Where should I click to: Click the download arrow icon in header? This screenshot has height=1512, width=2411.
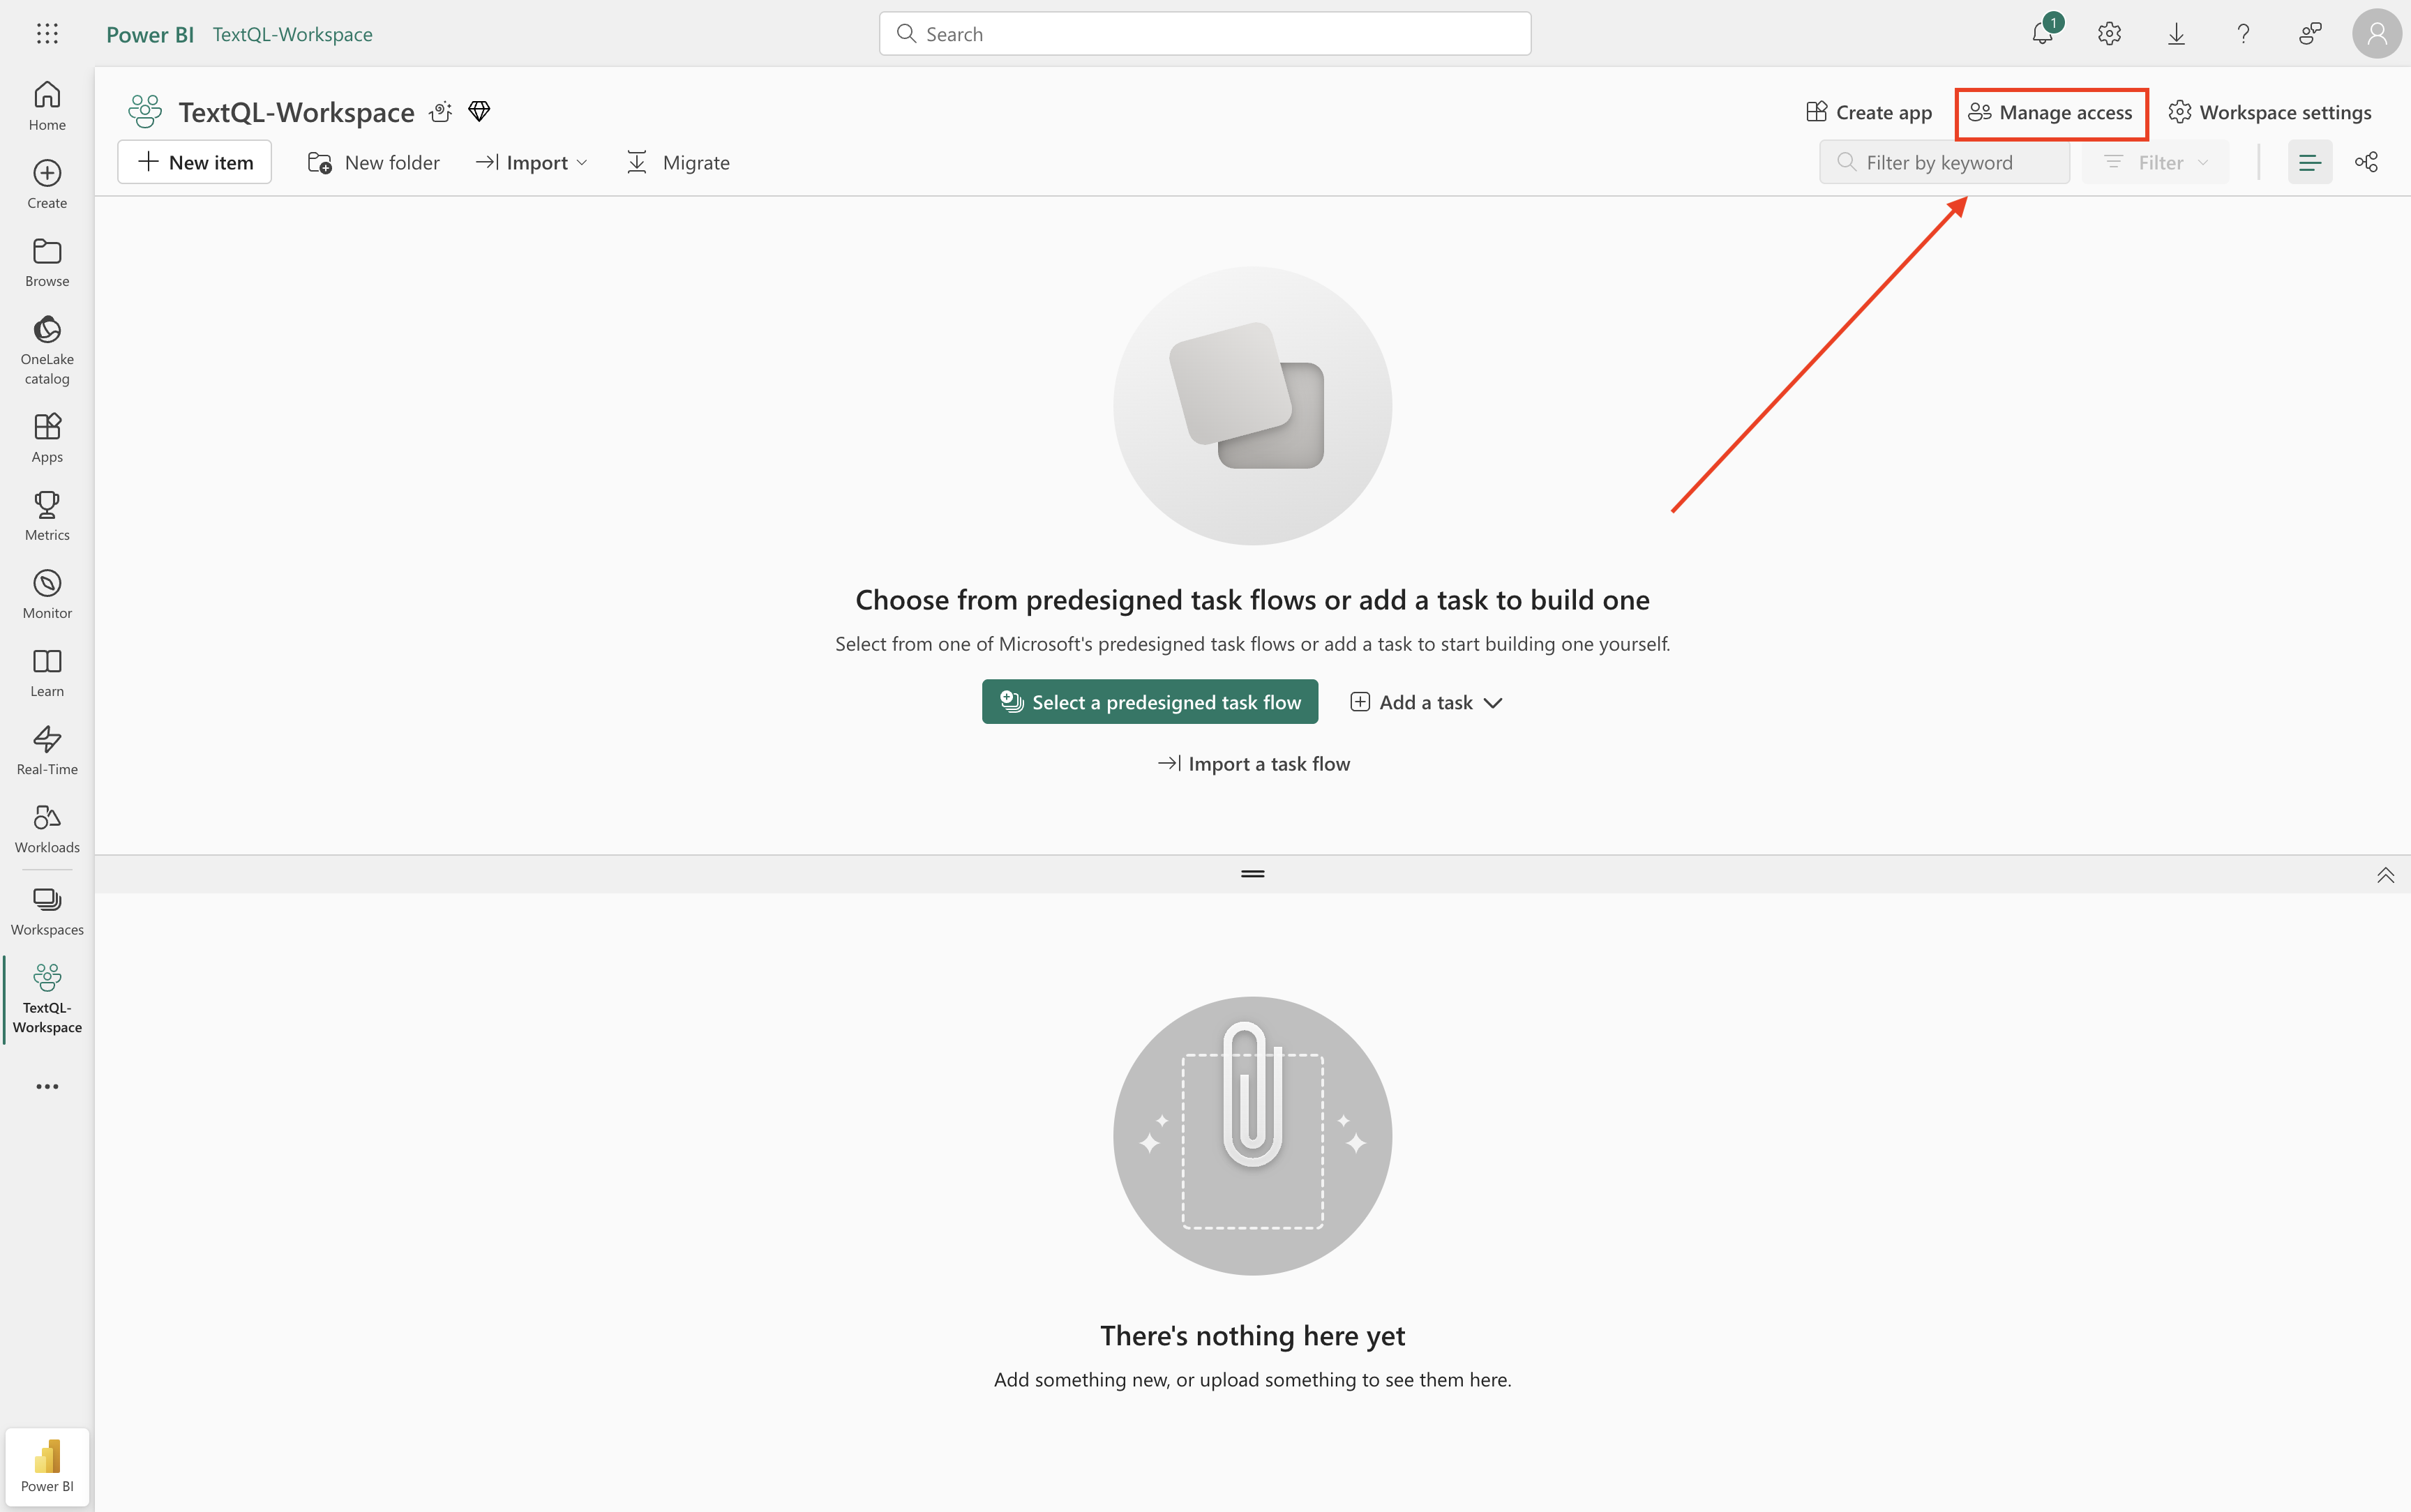pos(2176,34)
